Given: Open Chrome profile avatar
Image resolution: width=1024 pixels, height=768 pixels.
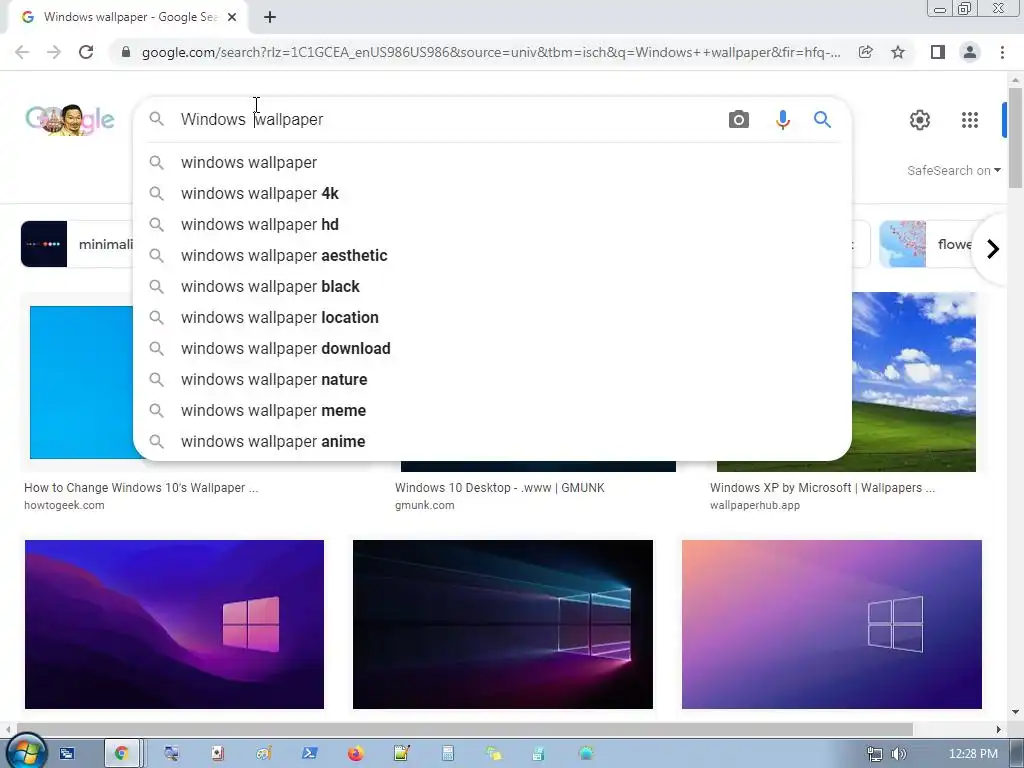Looking at the screenshot, I should point(970,52).
